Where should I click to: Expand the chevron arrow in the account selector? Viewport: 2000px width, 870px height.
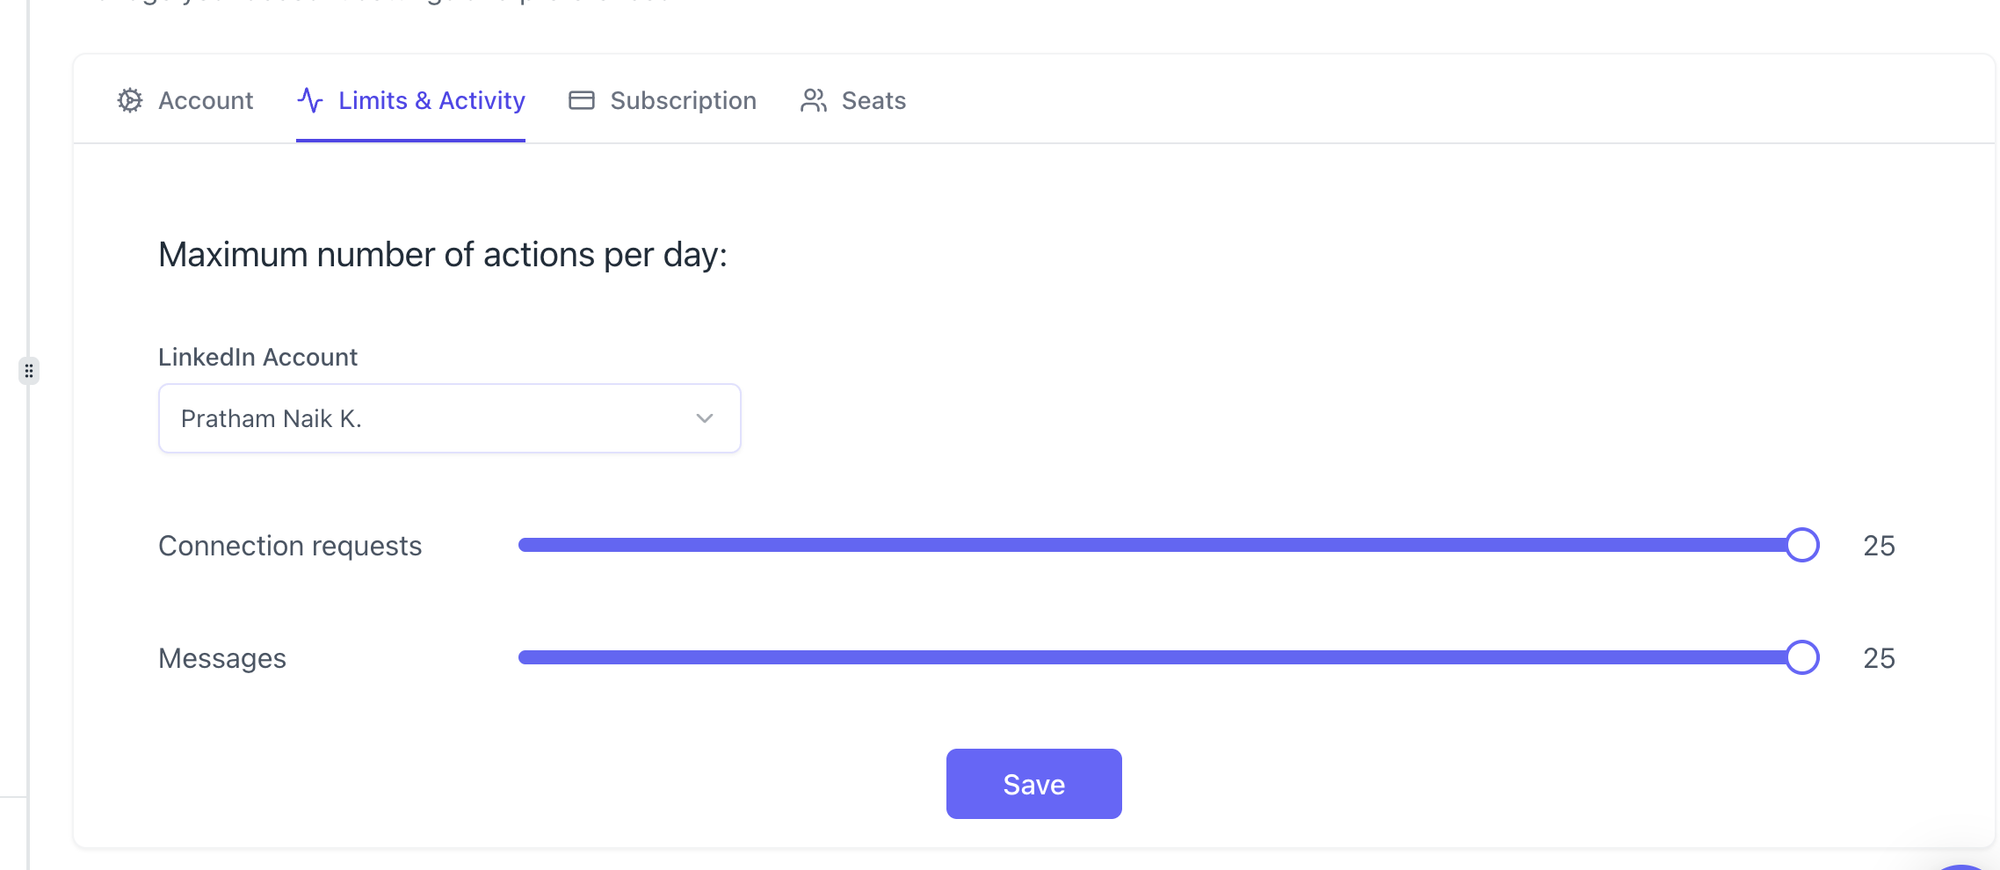click(x=705, y=418)
